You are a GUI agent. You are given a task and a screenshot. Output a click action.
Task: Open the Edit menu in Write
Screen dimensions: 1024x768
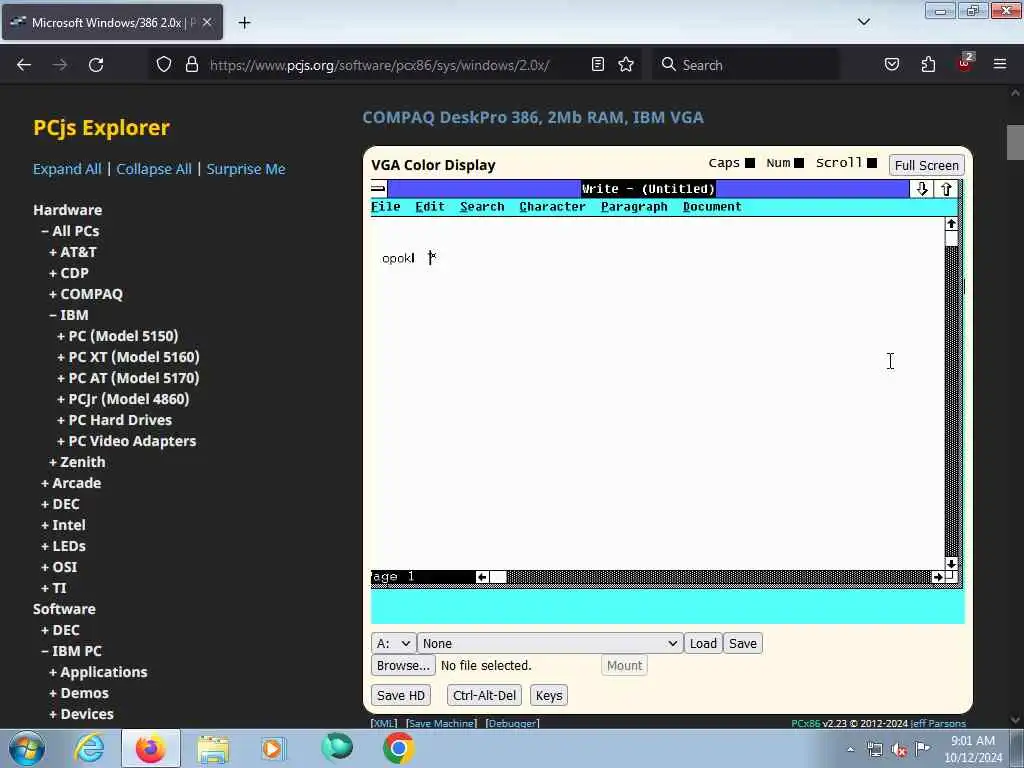tap(430, 206)
